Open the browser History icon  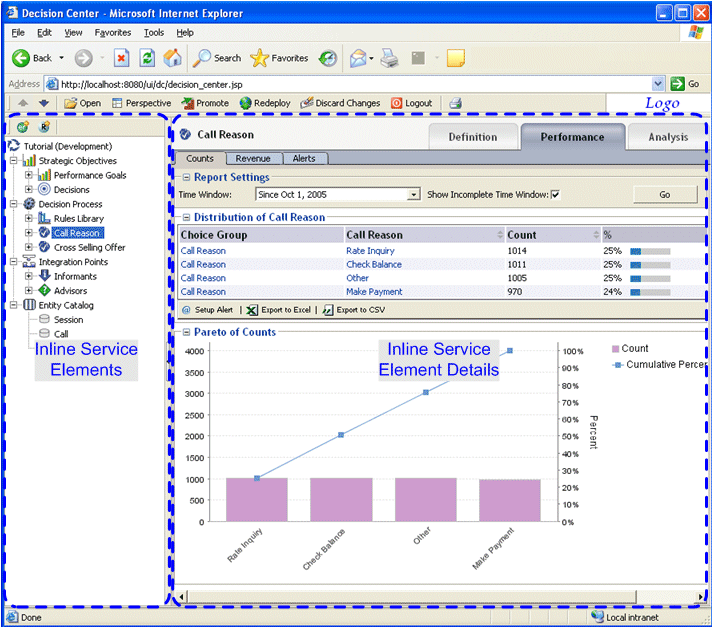coord(327,58)
